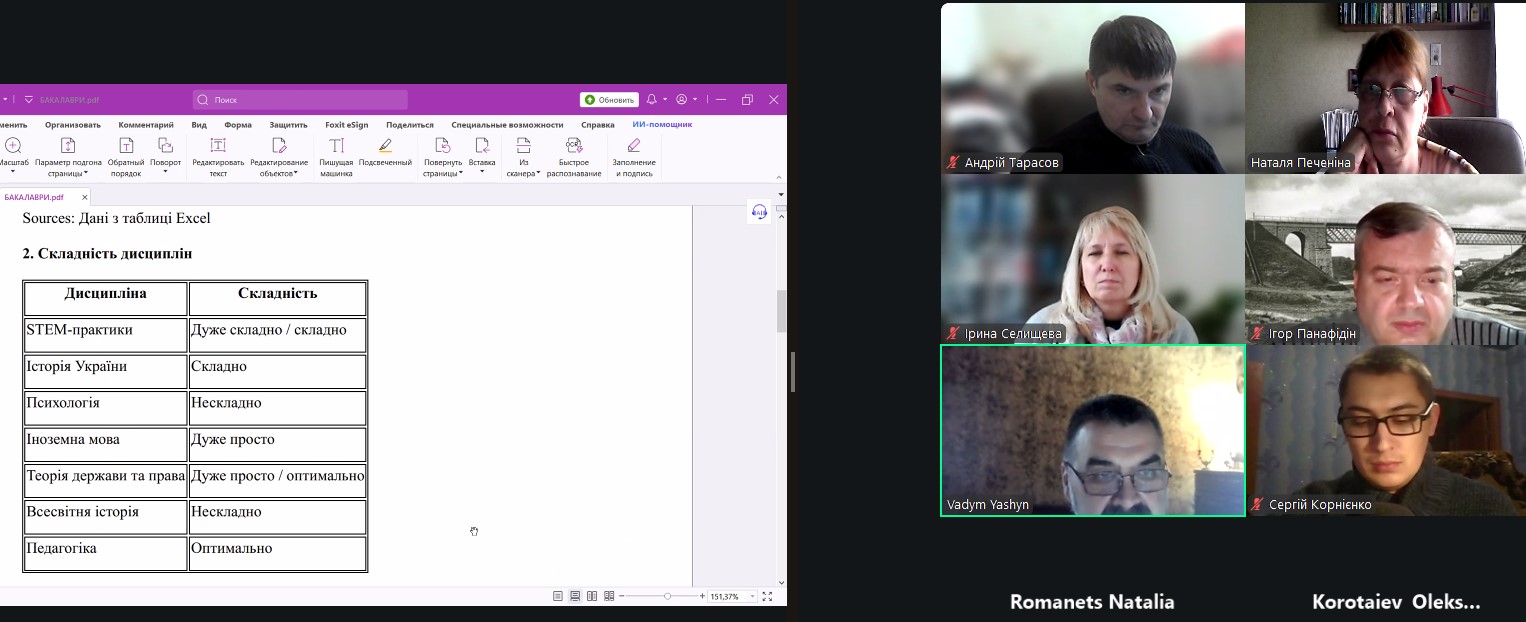
Task: Enable continuous page view mode
Action: pyautogui.click(x=575, y=596)
